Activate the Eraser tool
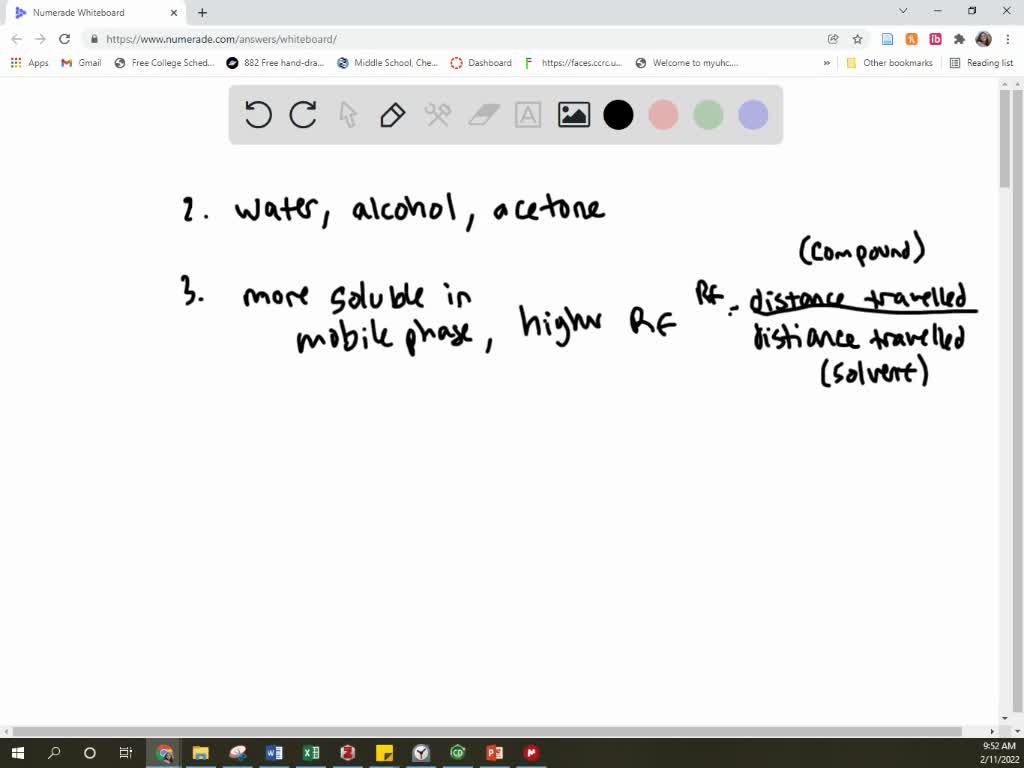This screenshot has width=1024, height=768. (x=482, y=114)
